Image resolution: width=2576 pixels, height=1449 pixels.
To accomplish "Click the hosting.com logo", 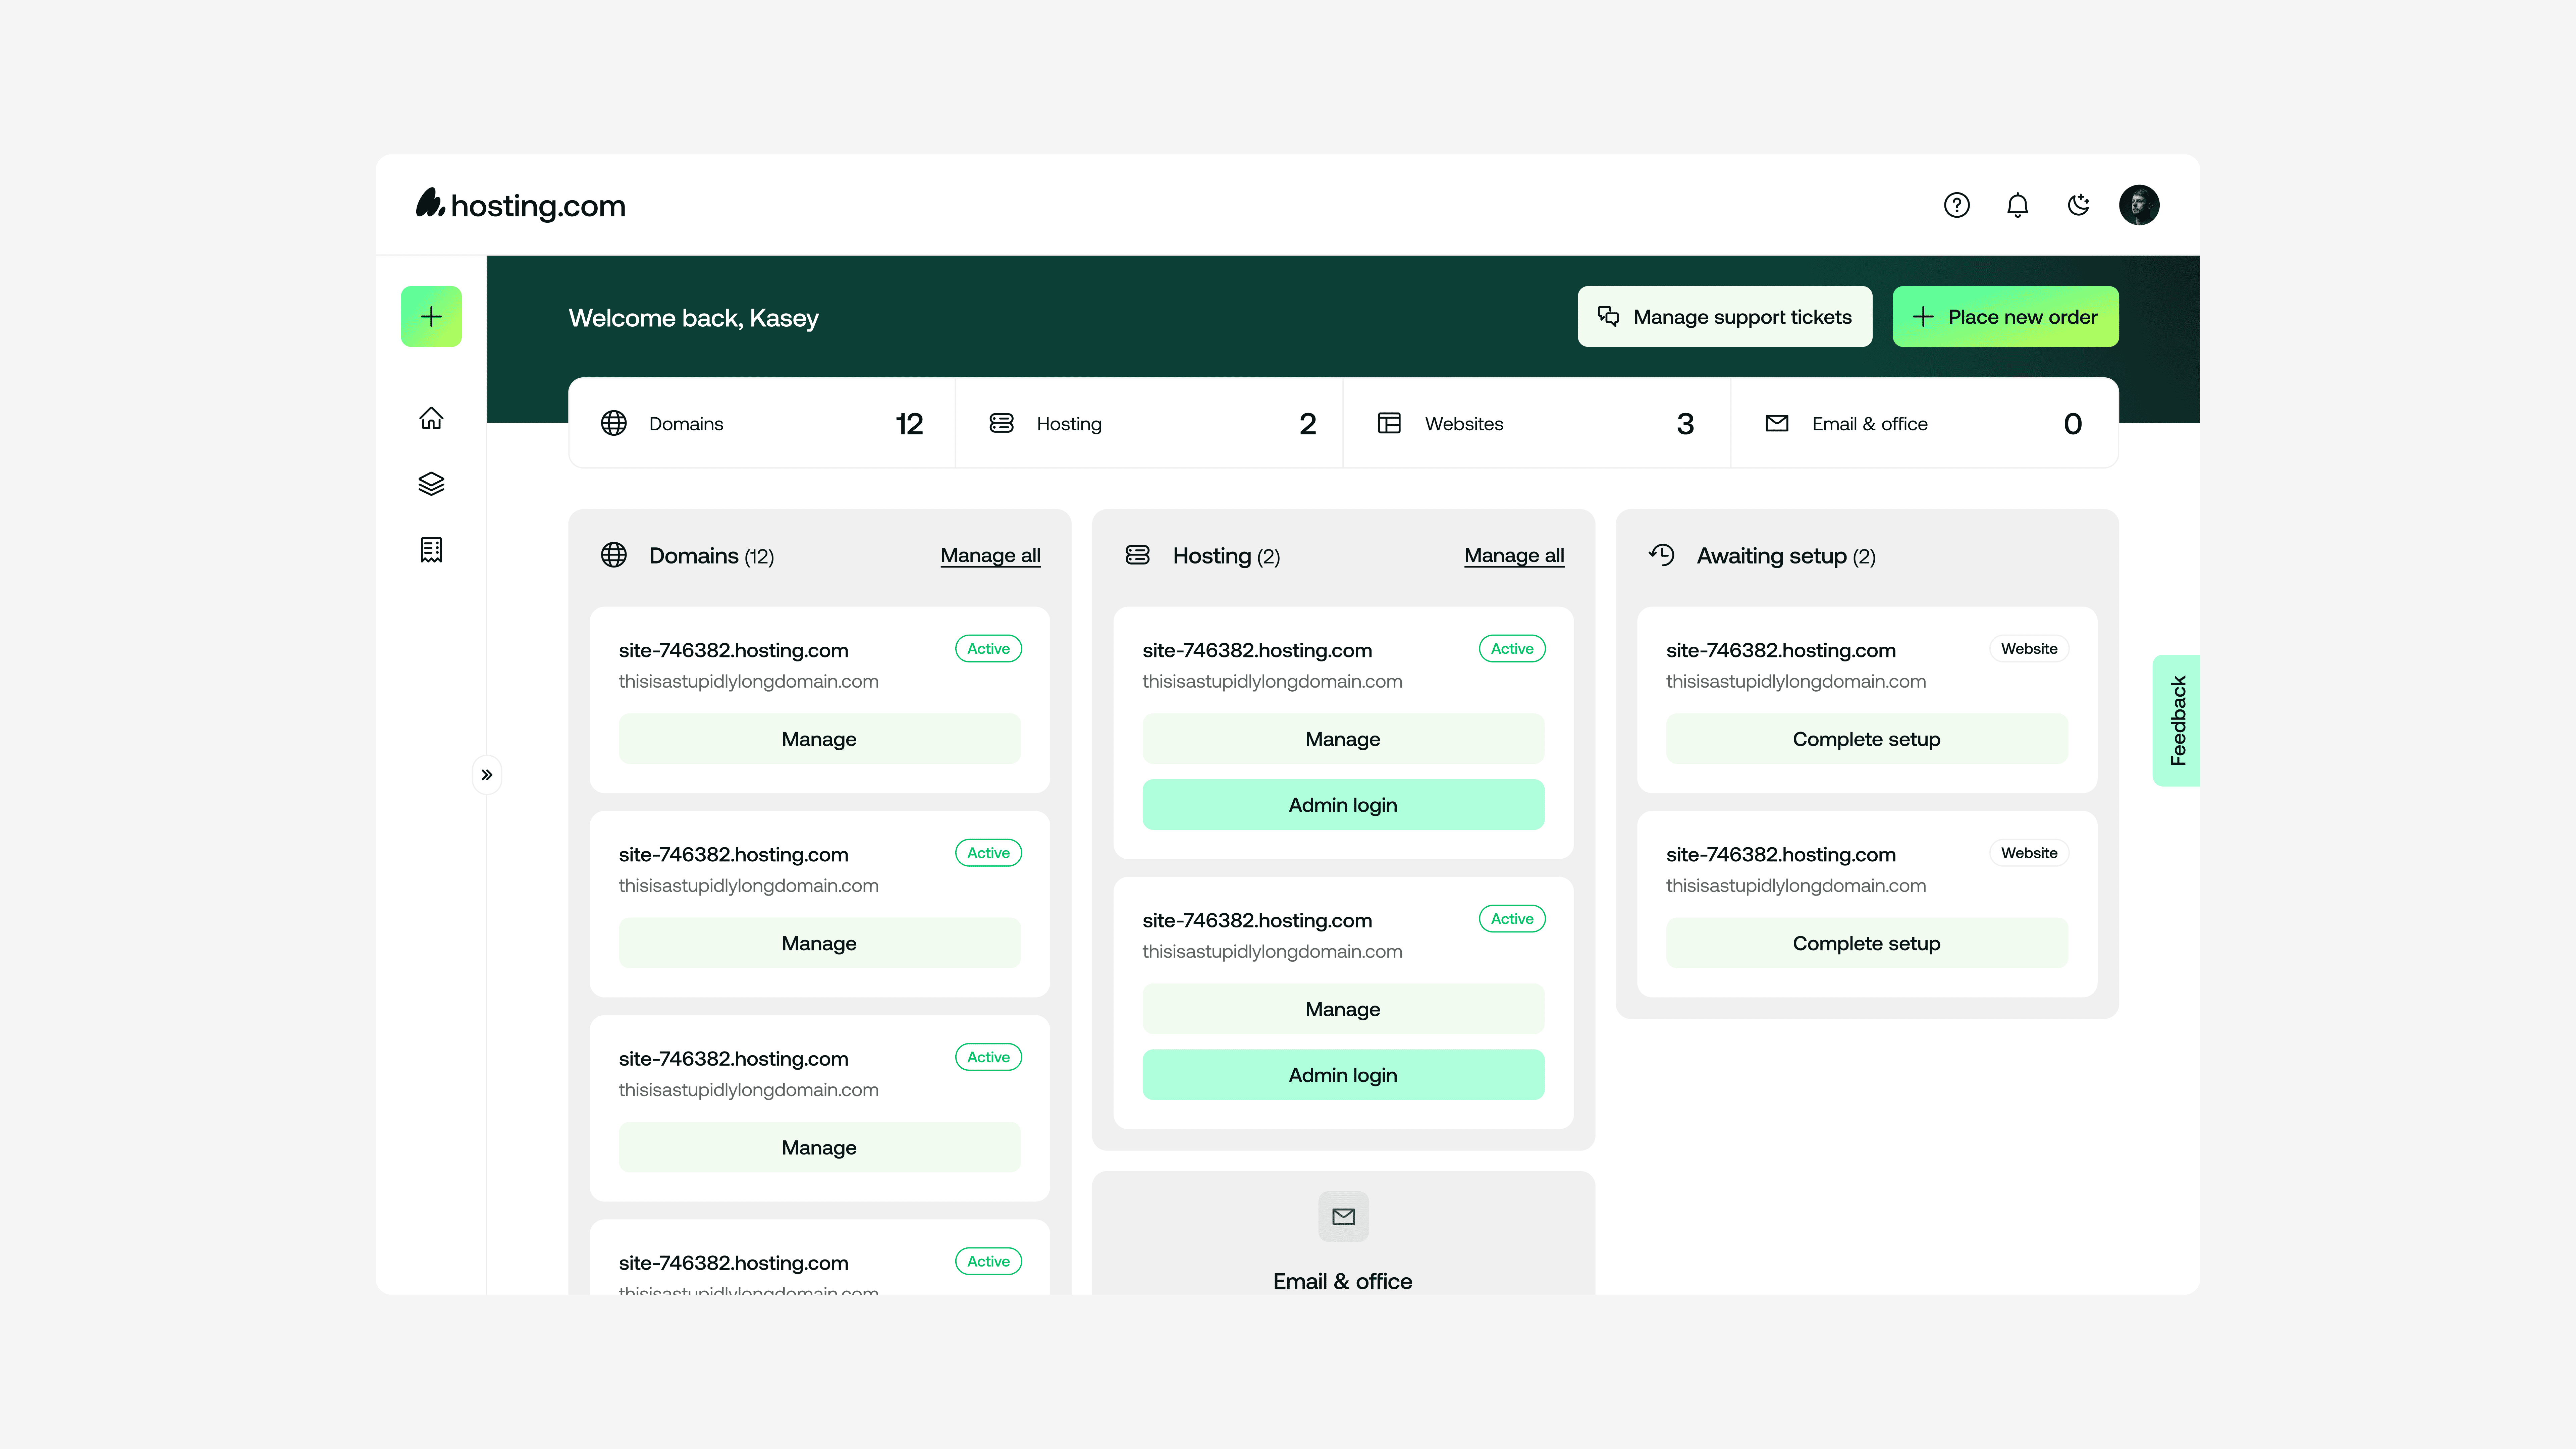I will [521, 205].
